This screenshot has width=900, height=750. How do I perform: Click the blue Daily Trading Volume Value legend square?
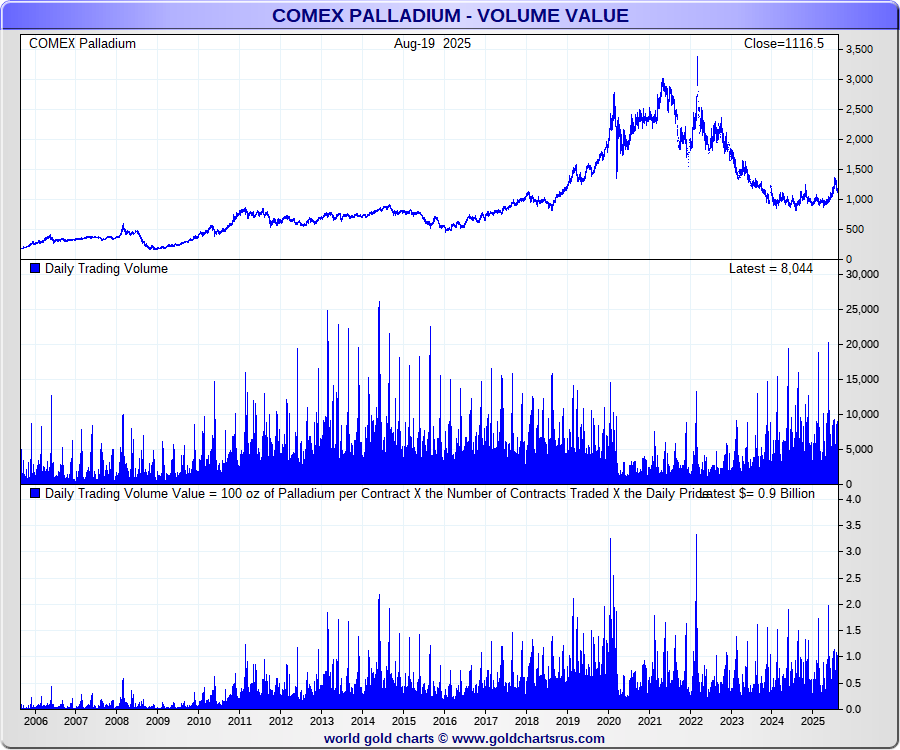(x=35, y=493)
